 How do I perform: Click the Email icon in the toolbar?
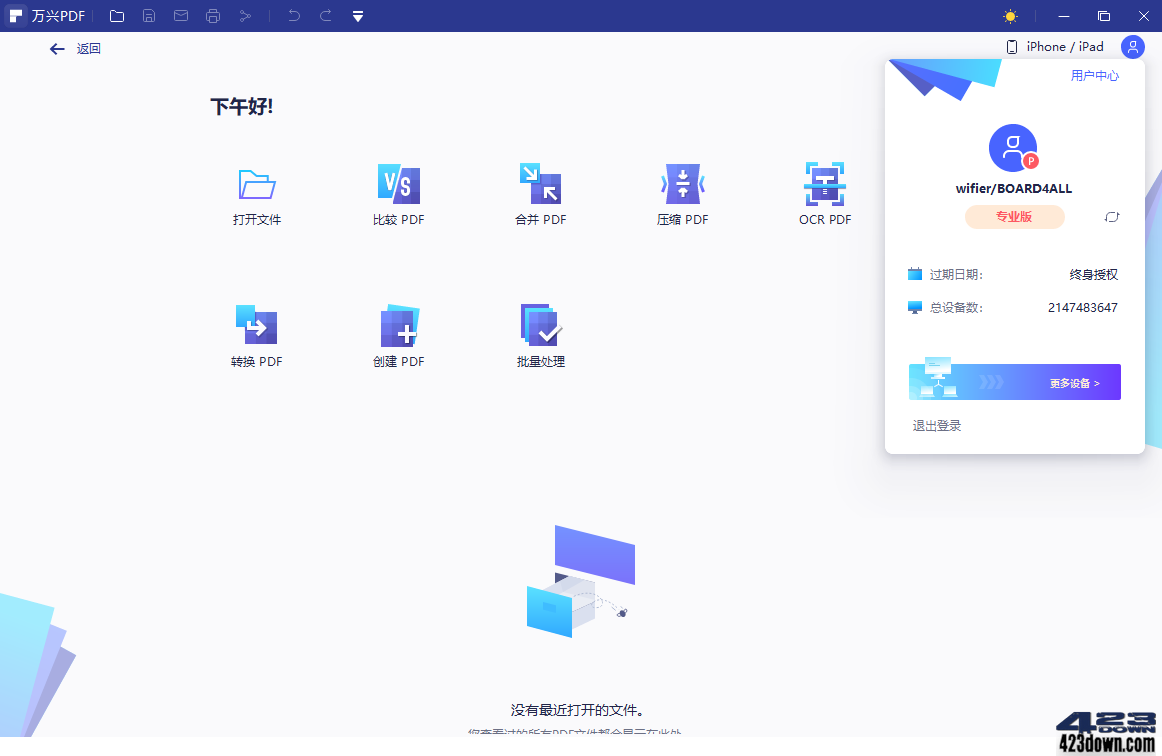(x=181, y=16)
